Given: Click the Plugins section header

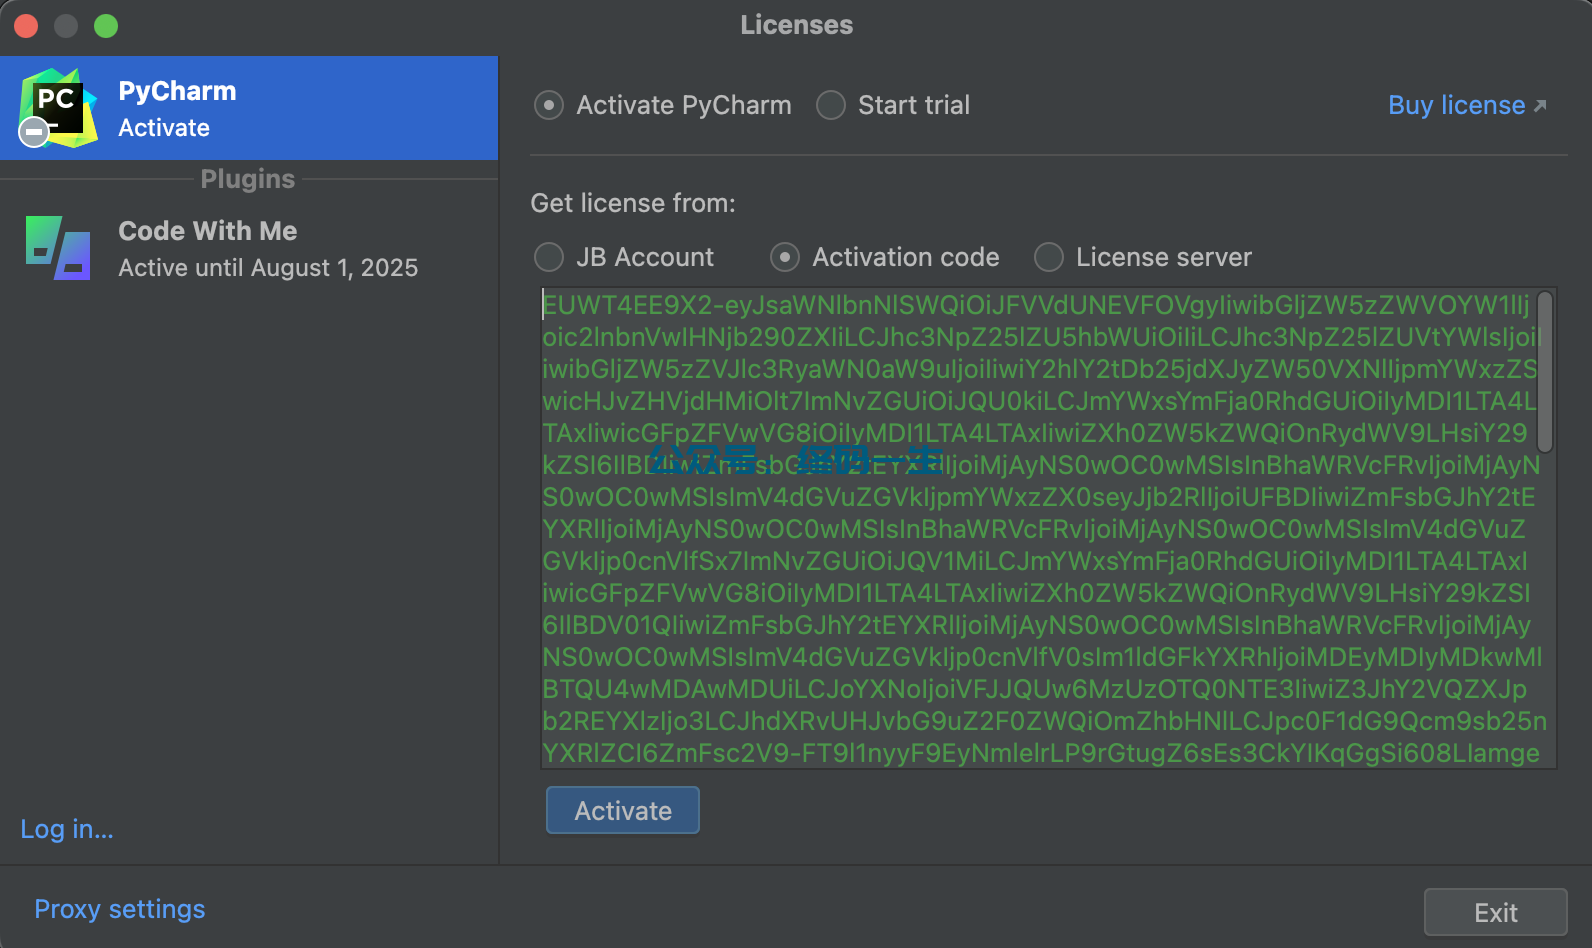Looking at the screenshot, I should click(x=248, y=179).
